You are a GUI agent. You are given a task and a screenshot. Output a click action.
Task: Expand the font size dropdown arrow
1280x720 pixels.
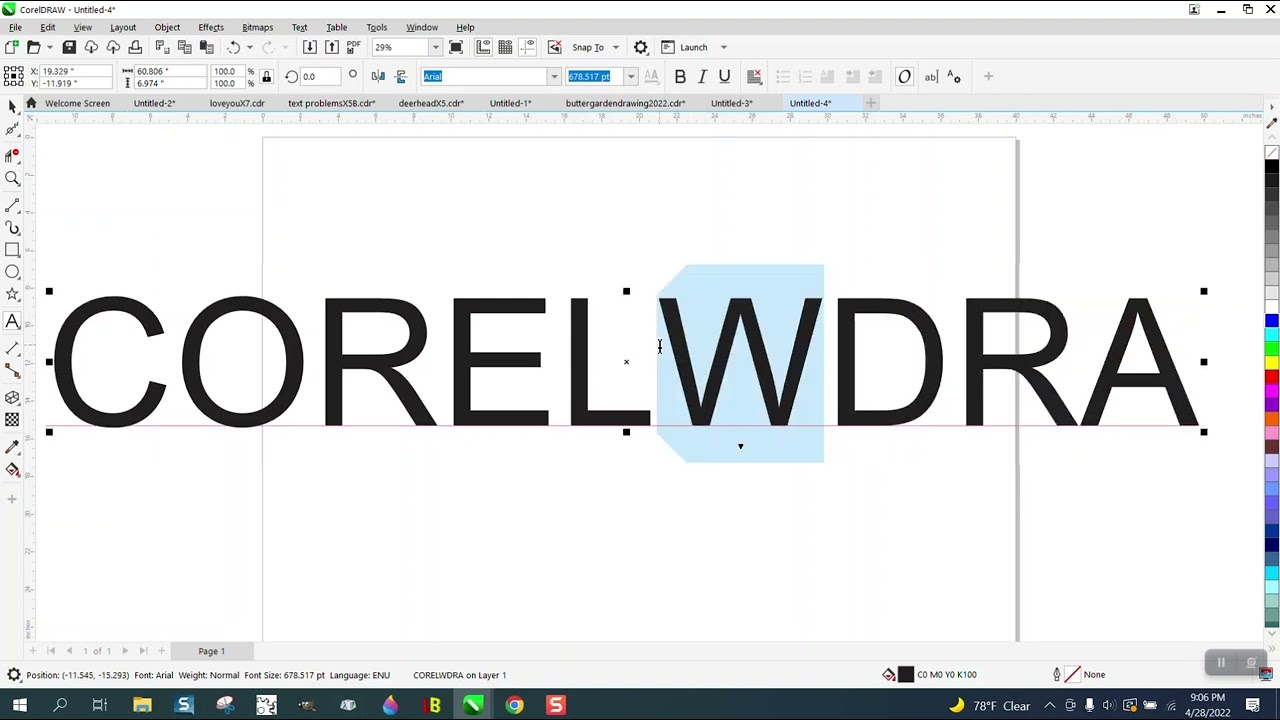pyautogui.click(x=631, y=76)
